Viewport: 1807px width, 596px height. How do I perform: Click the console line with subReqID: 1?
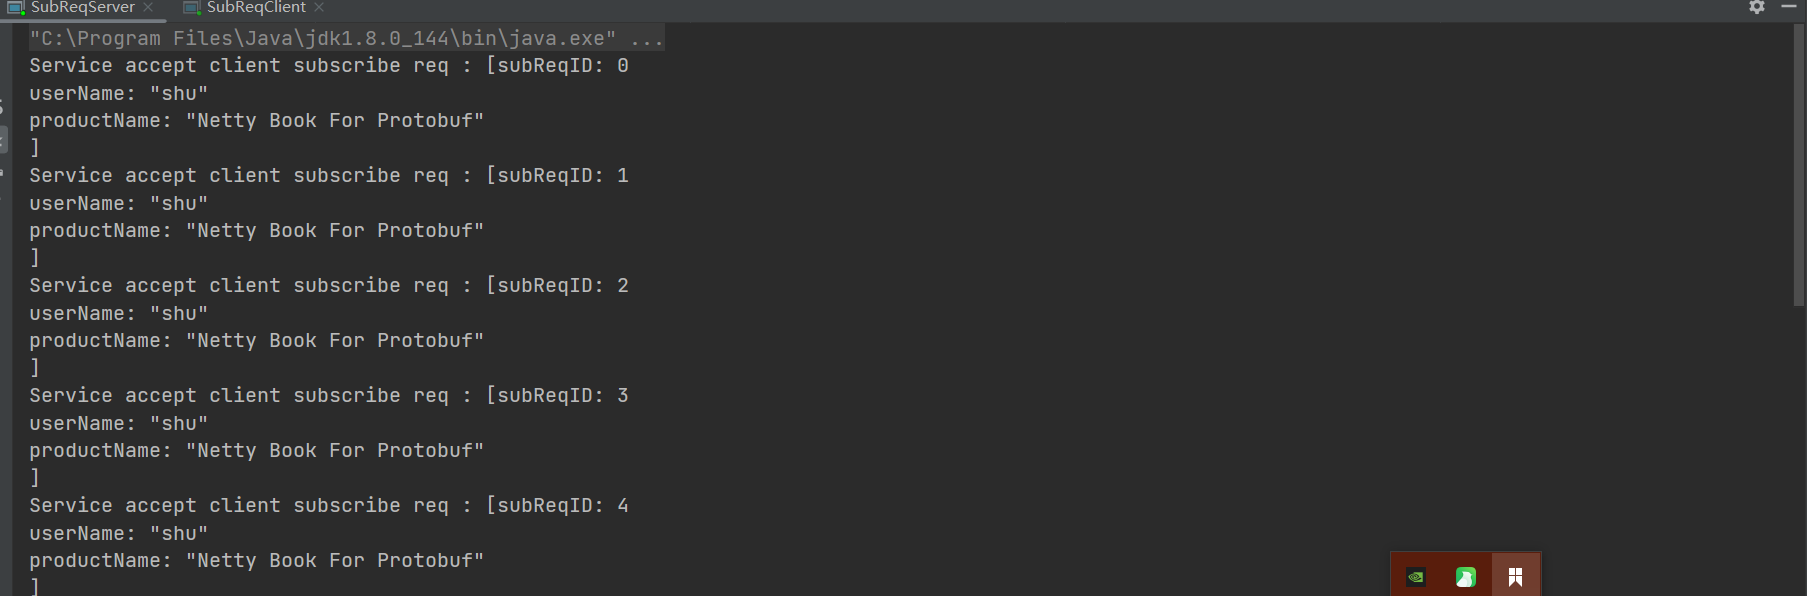coord(328,176)
